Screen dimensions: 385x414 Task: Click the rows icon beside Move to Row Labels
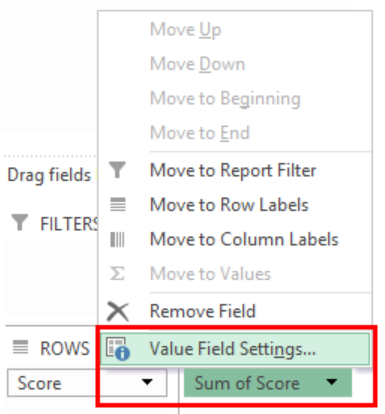(x=118, y=204)
